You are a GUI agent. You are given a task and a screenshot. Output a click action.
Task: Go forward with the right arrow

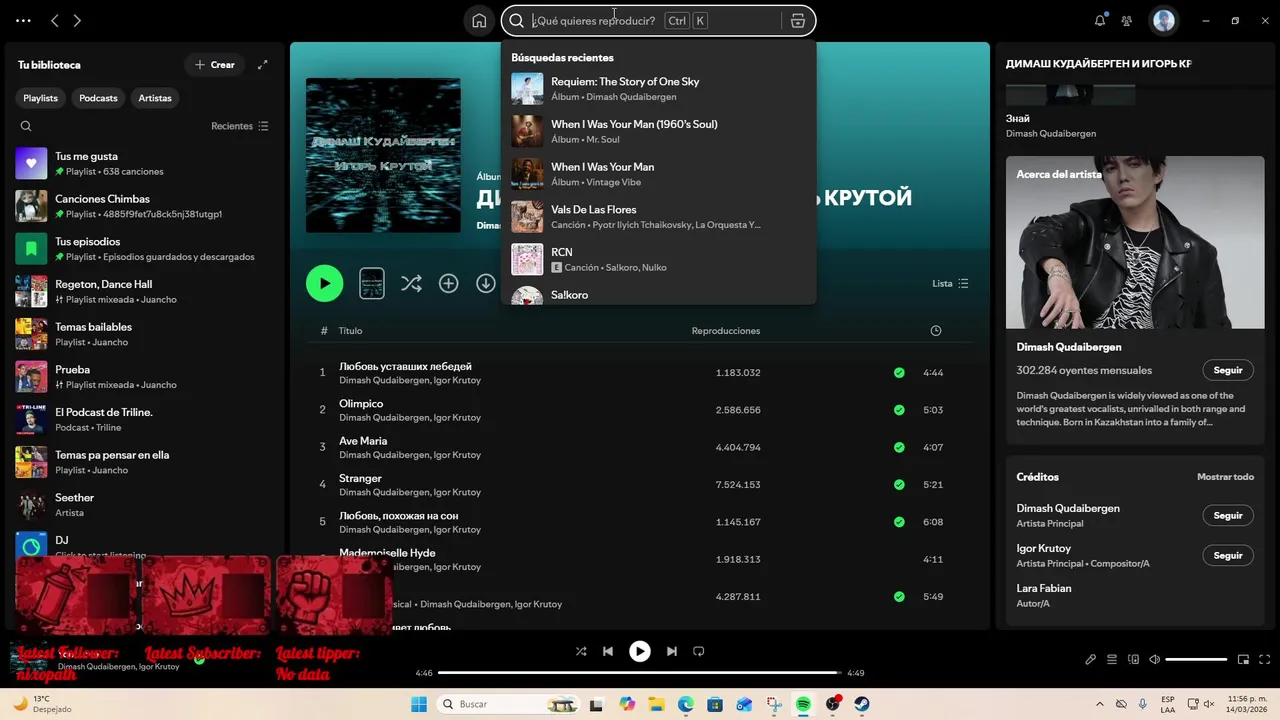77,20
